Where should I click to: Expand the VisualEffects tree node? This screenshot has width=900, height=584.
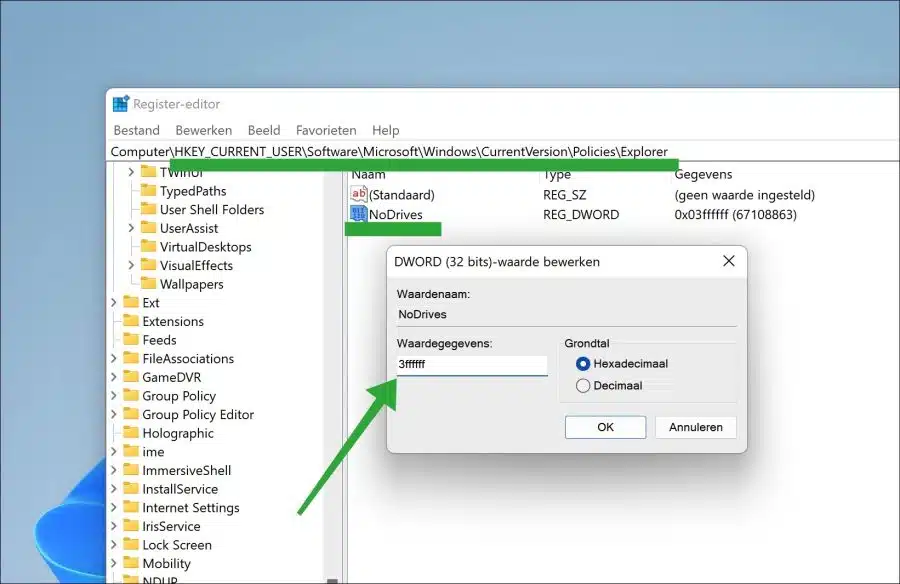click(x=131, y=265)
